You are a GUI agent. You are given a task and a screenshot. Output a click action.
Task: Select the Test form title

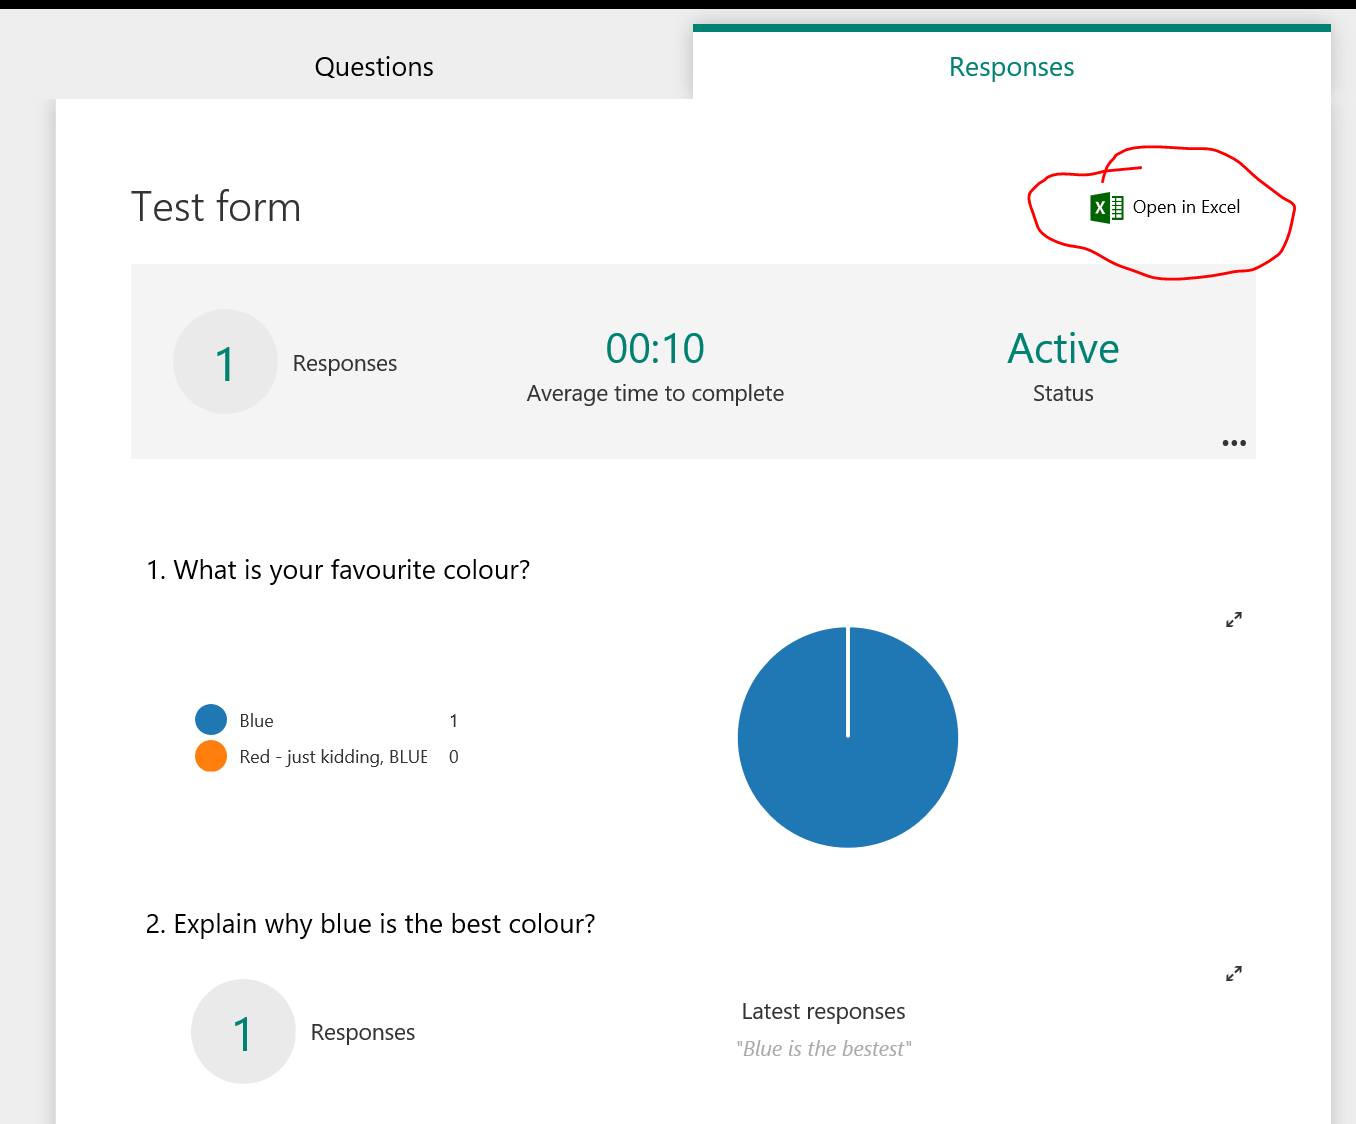pos(216,207)
